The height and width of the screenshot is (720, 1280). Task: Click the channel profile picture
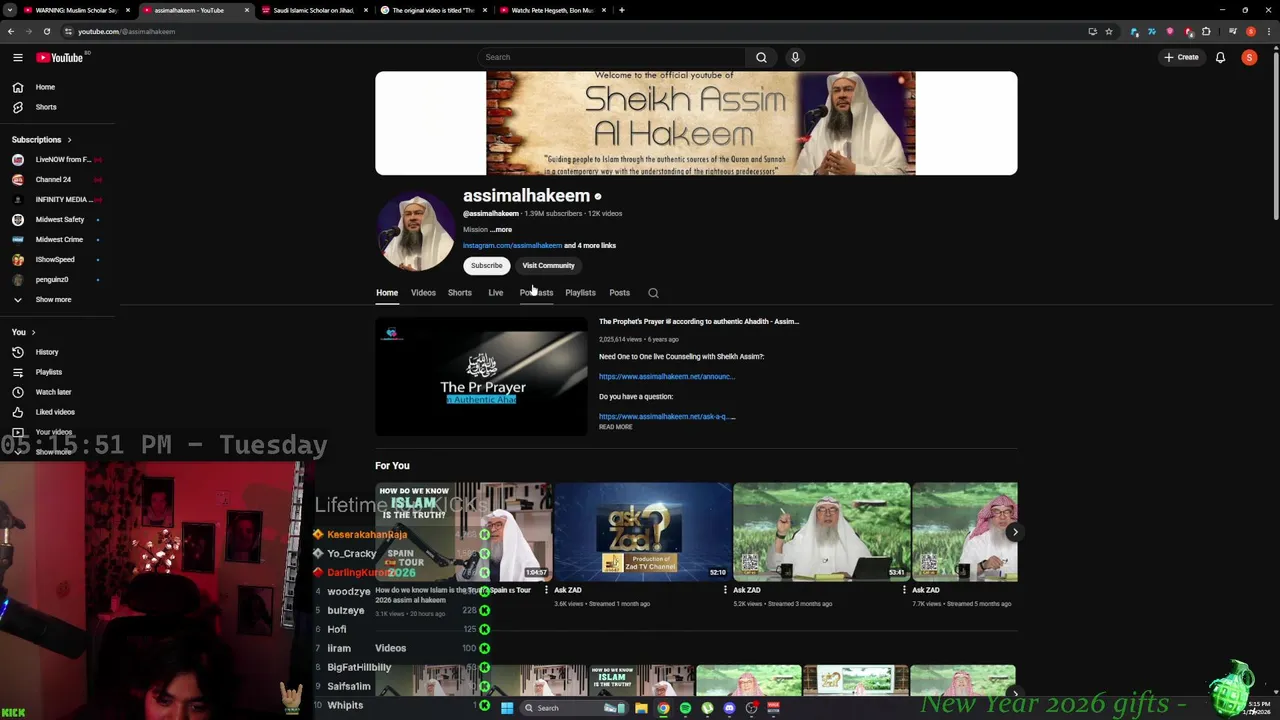415,232
